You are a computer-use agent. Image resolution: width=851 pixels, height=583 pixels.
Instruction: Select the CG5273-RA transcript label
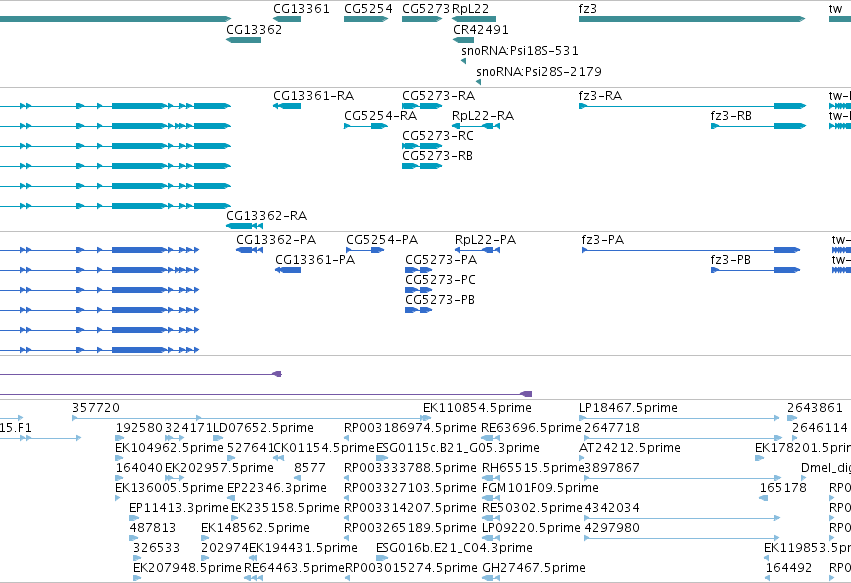(439, 96)
